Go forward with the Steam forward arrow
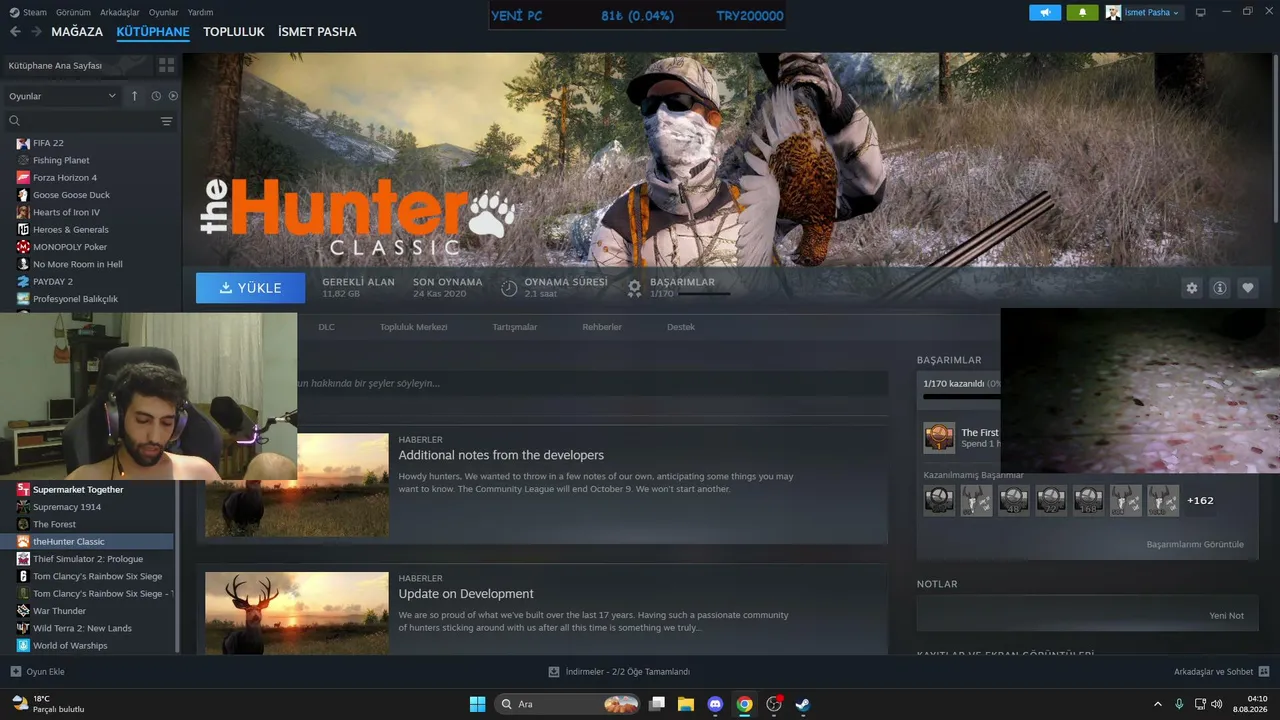Viewport: 1280px width, 720px height. click(x=36, y=32)
